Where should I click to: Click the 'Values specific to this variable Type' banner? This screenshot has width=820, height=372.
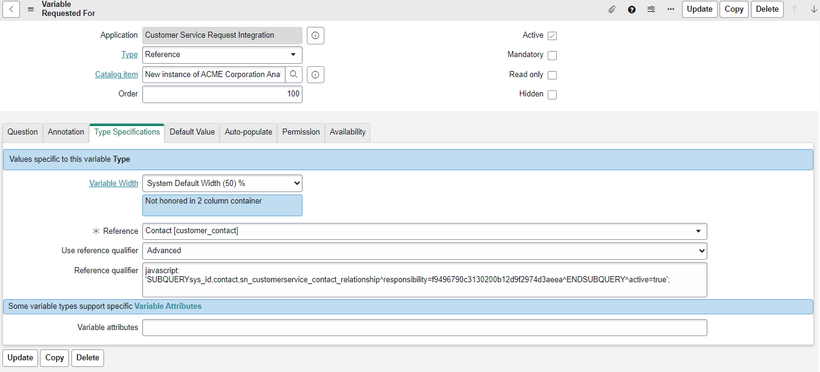tap(408, 160)
